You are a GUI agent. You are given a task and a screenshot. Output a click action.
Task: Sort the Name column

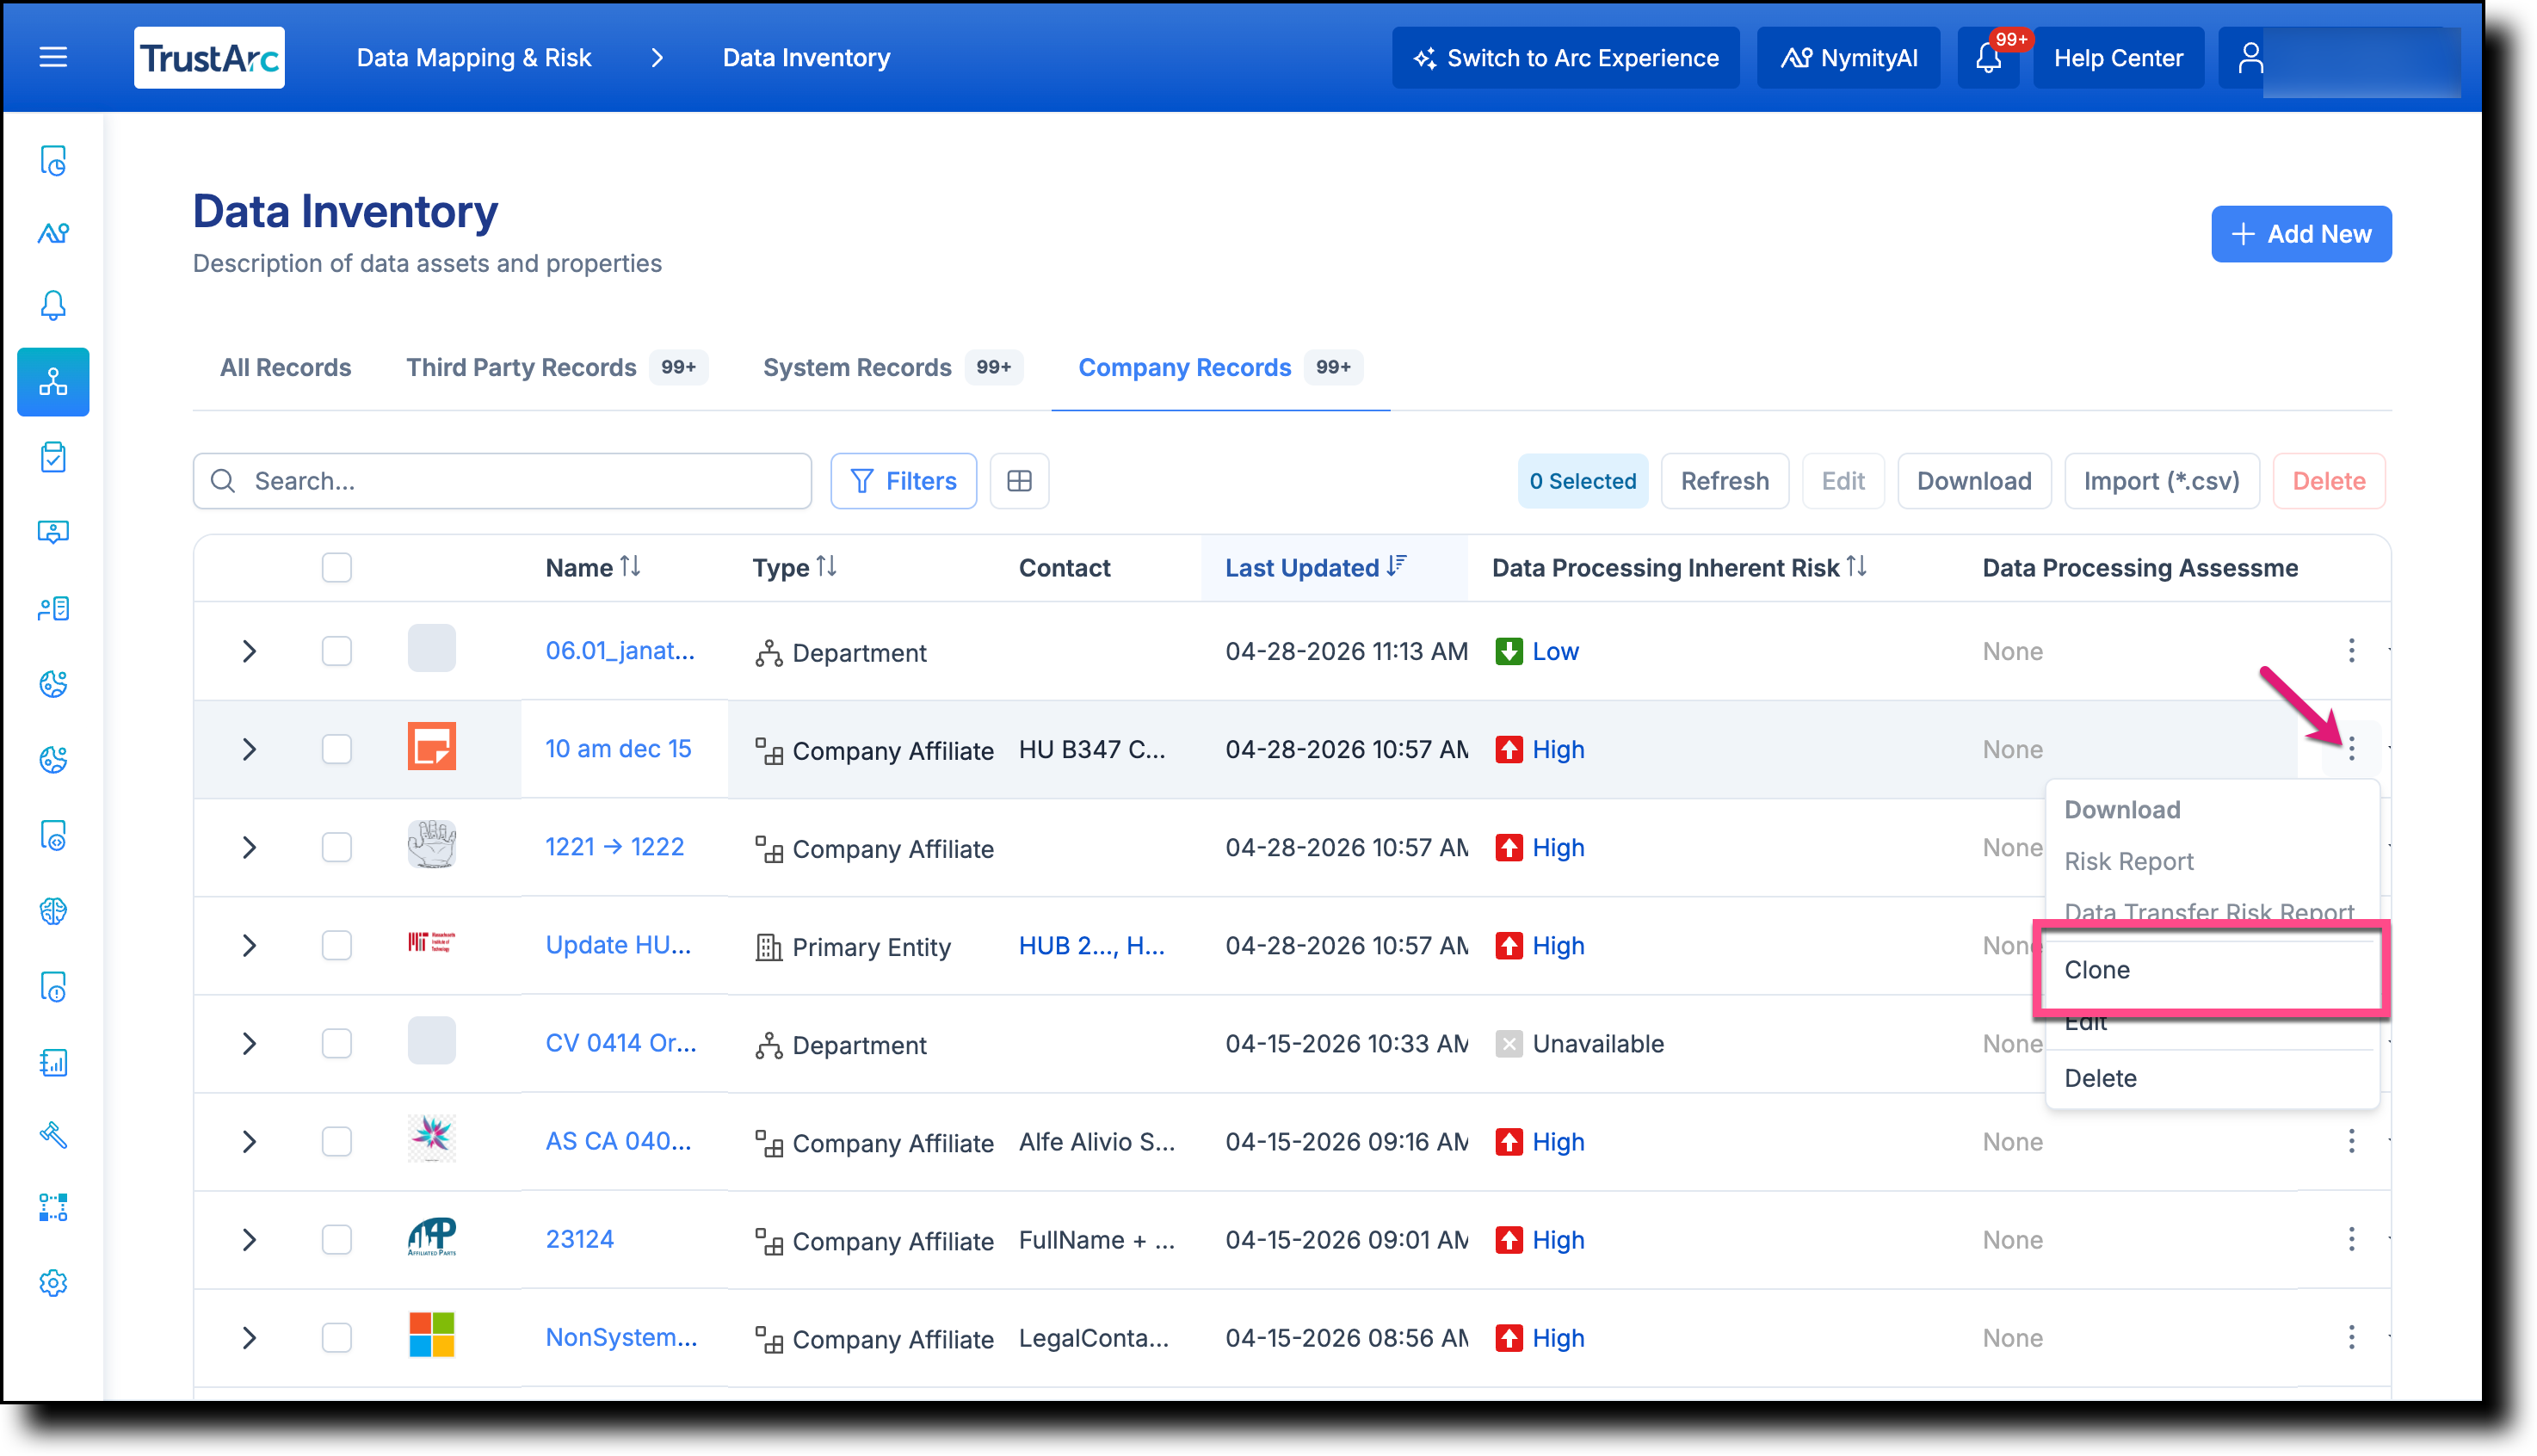592,567
